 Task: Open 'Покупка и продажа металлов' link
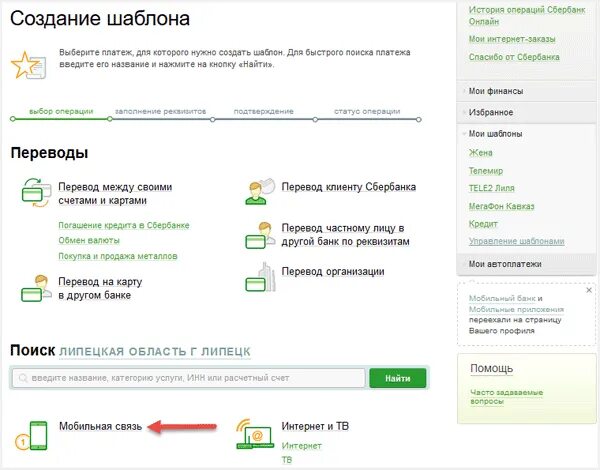pos(118,256)
